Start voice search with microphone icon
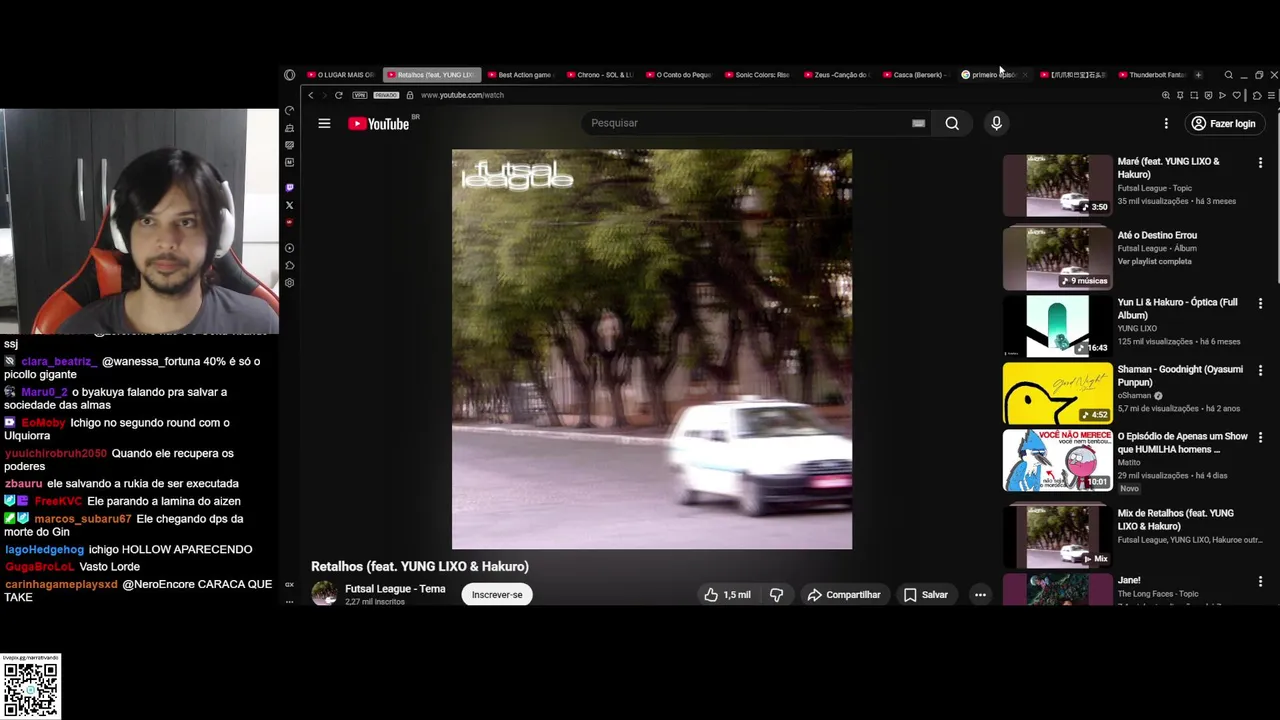Viewport: 1280px width, 720px height. 996,123
